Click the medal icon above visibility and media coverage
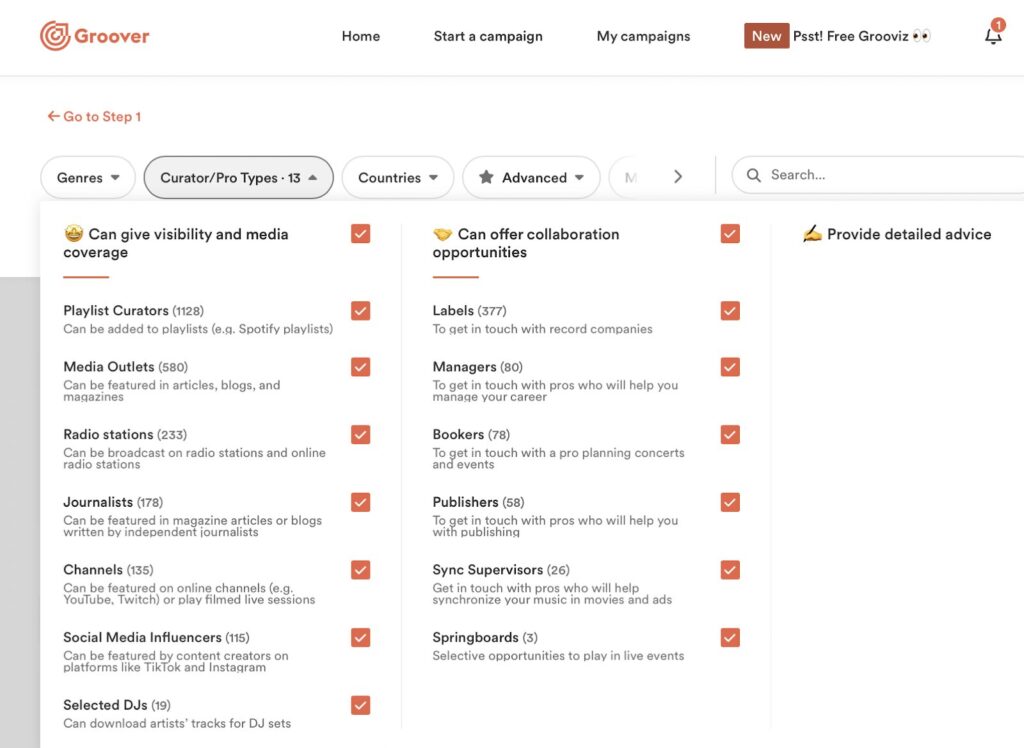Image resolution: width=1024 pixels, height=748 pixels. [74, 233]
